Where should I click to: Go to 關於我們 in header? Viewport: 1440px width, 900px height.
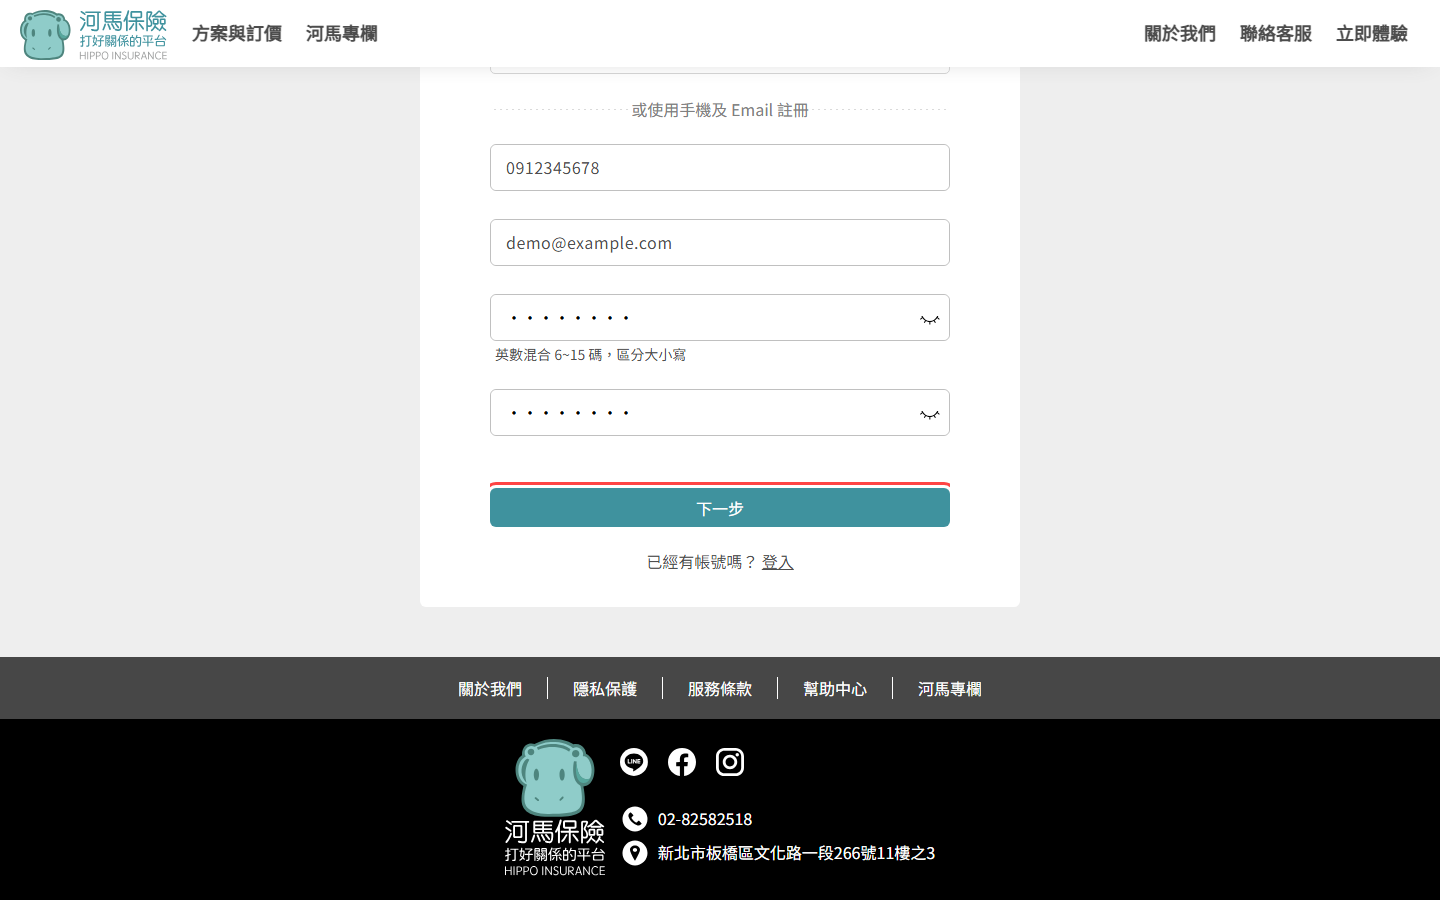(1180, 34)
